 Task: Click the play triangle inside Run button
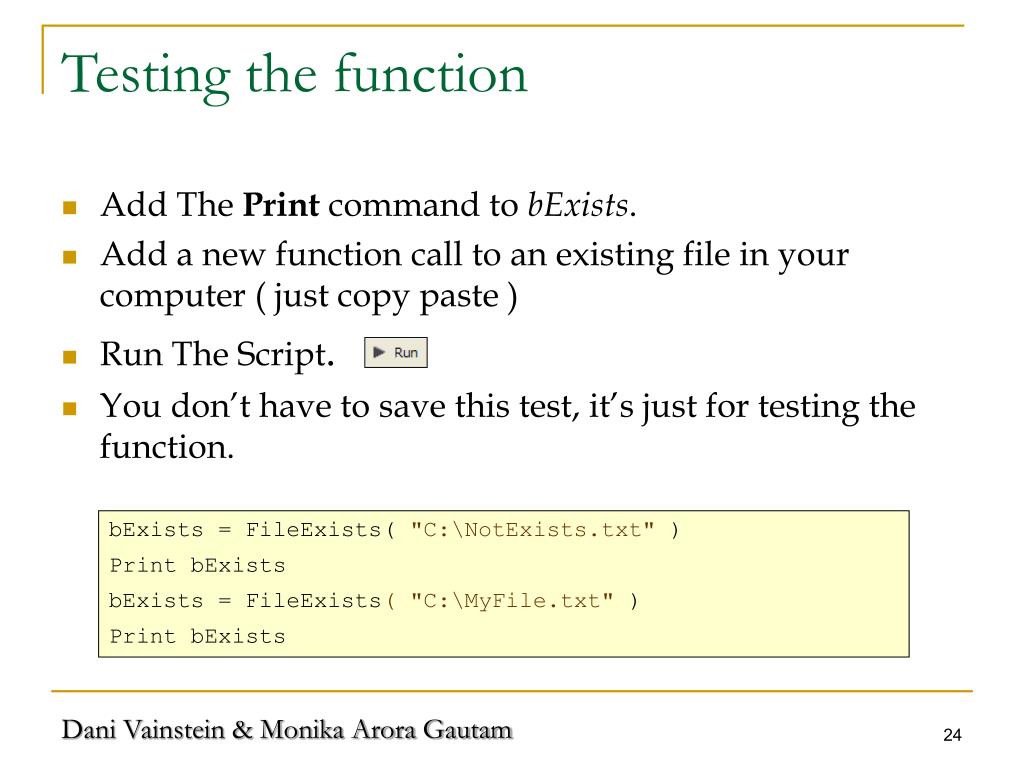pyautogui.click(x=380, y=353)
